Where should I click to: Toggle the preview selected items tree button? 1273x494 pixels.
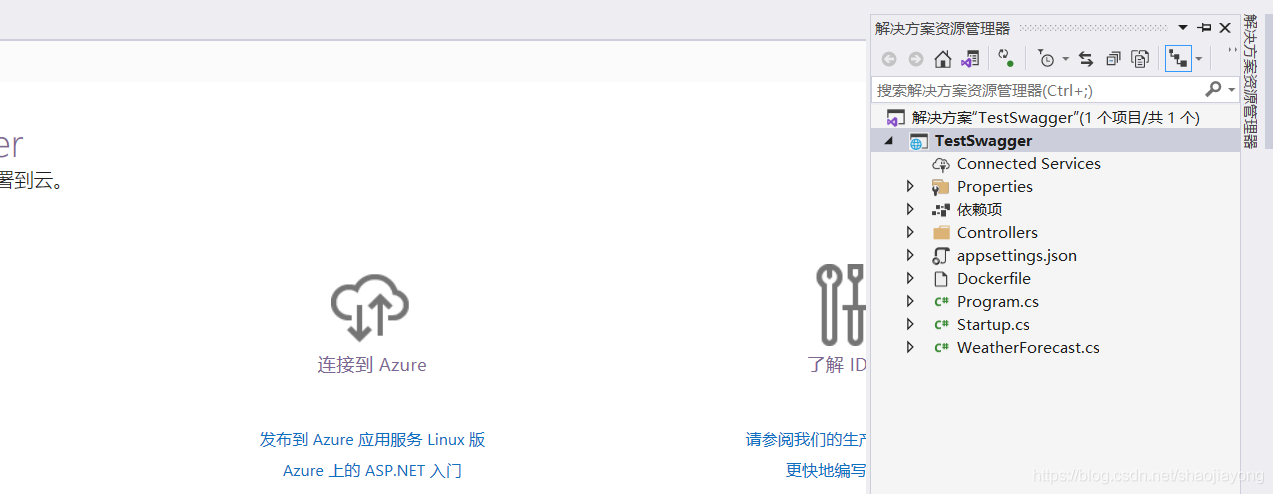point(1179,59)
